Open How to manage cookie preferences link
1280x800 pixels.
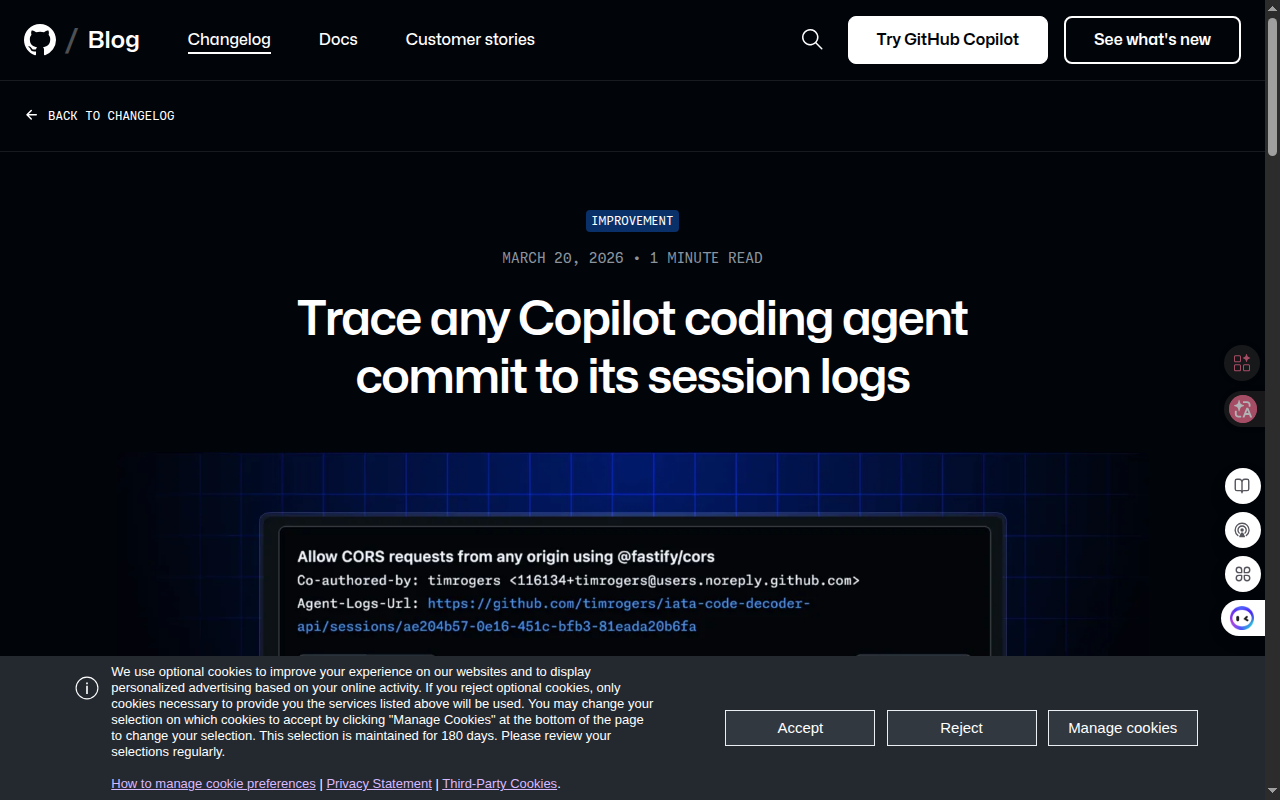213,784
